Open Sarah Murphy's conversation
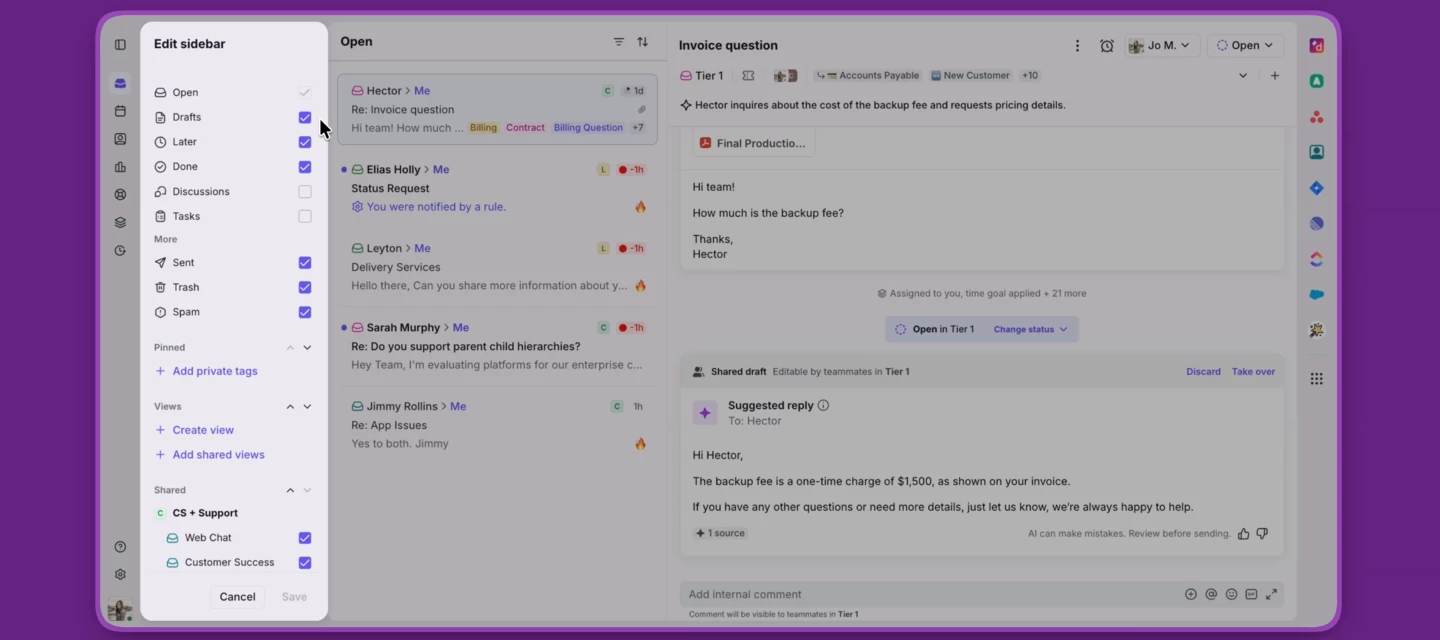 [x=498, y=346]
